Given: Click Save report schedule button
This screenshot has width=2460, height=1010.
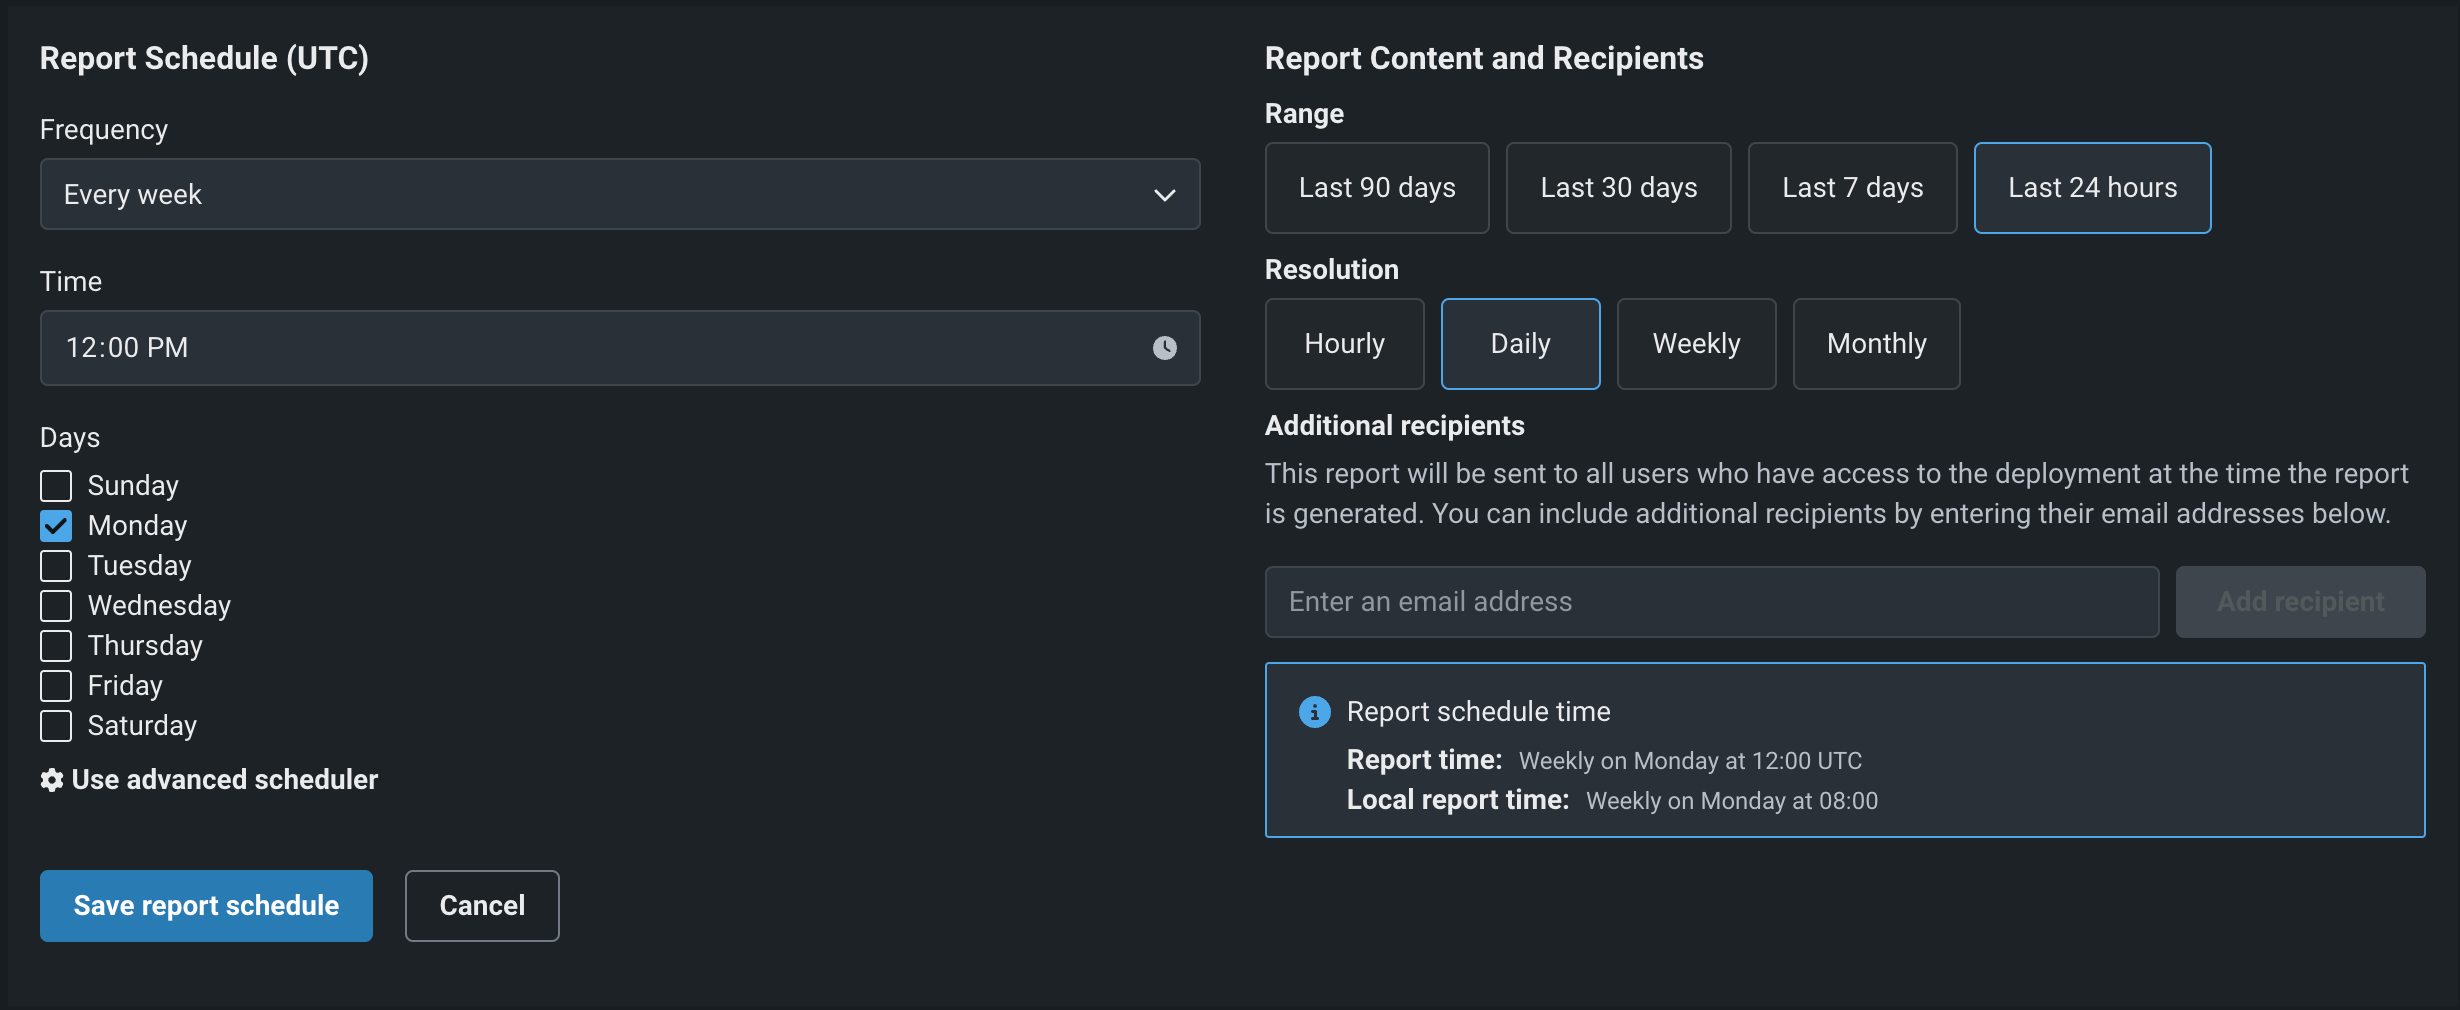Looking at the screenshot, I should (206, 906).
